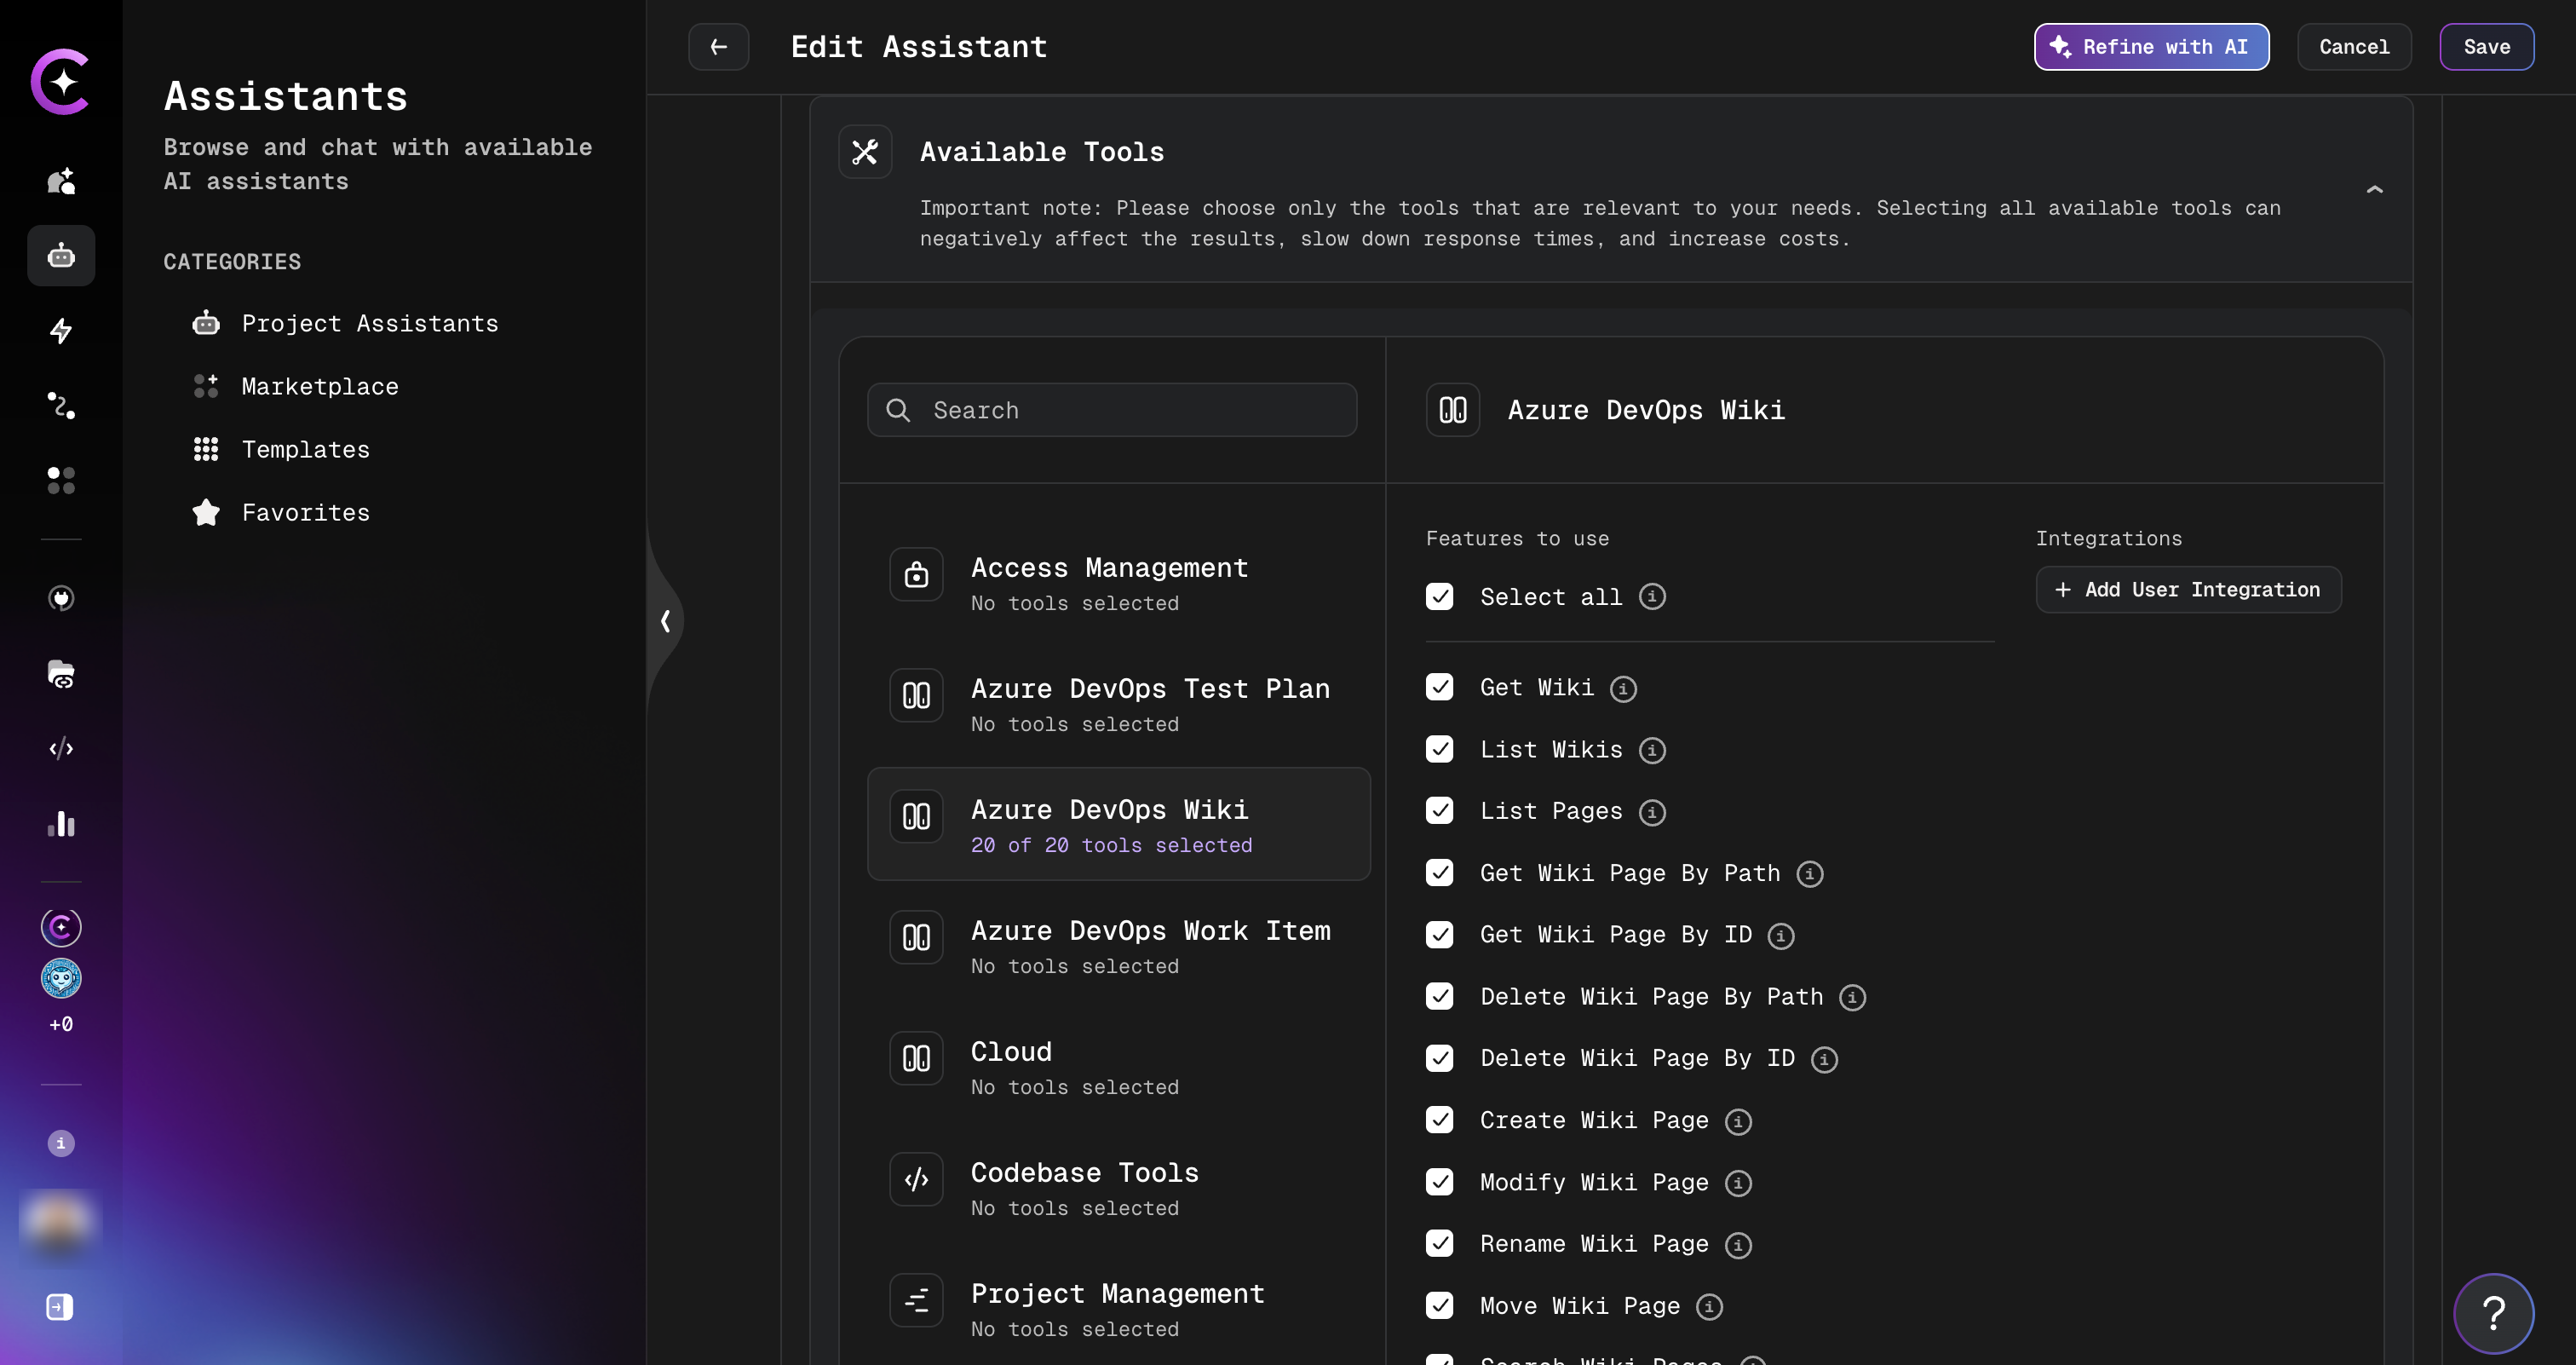2576x1365 pixels.
Task: Click info icon beside Get Wiki Page By ID
Action: pos(1781,936)
